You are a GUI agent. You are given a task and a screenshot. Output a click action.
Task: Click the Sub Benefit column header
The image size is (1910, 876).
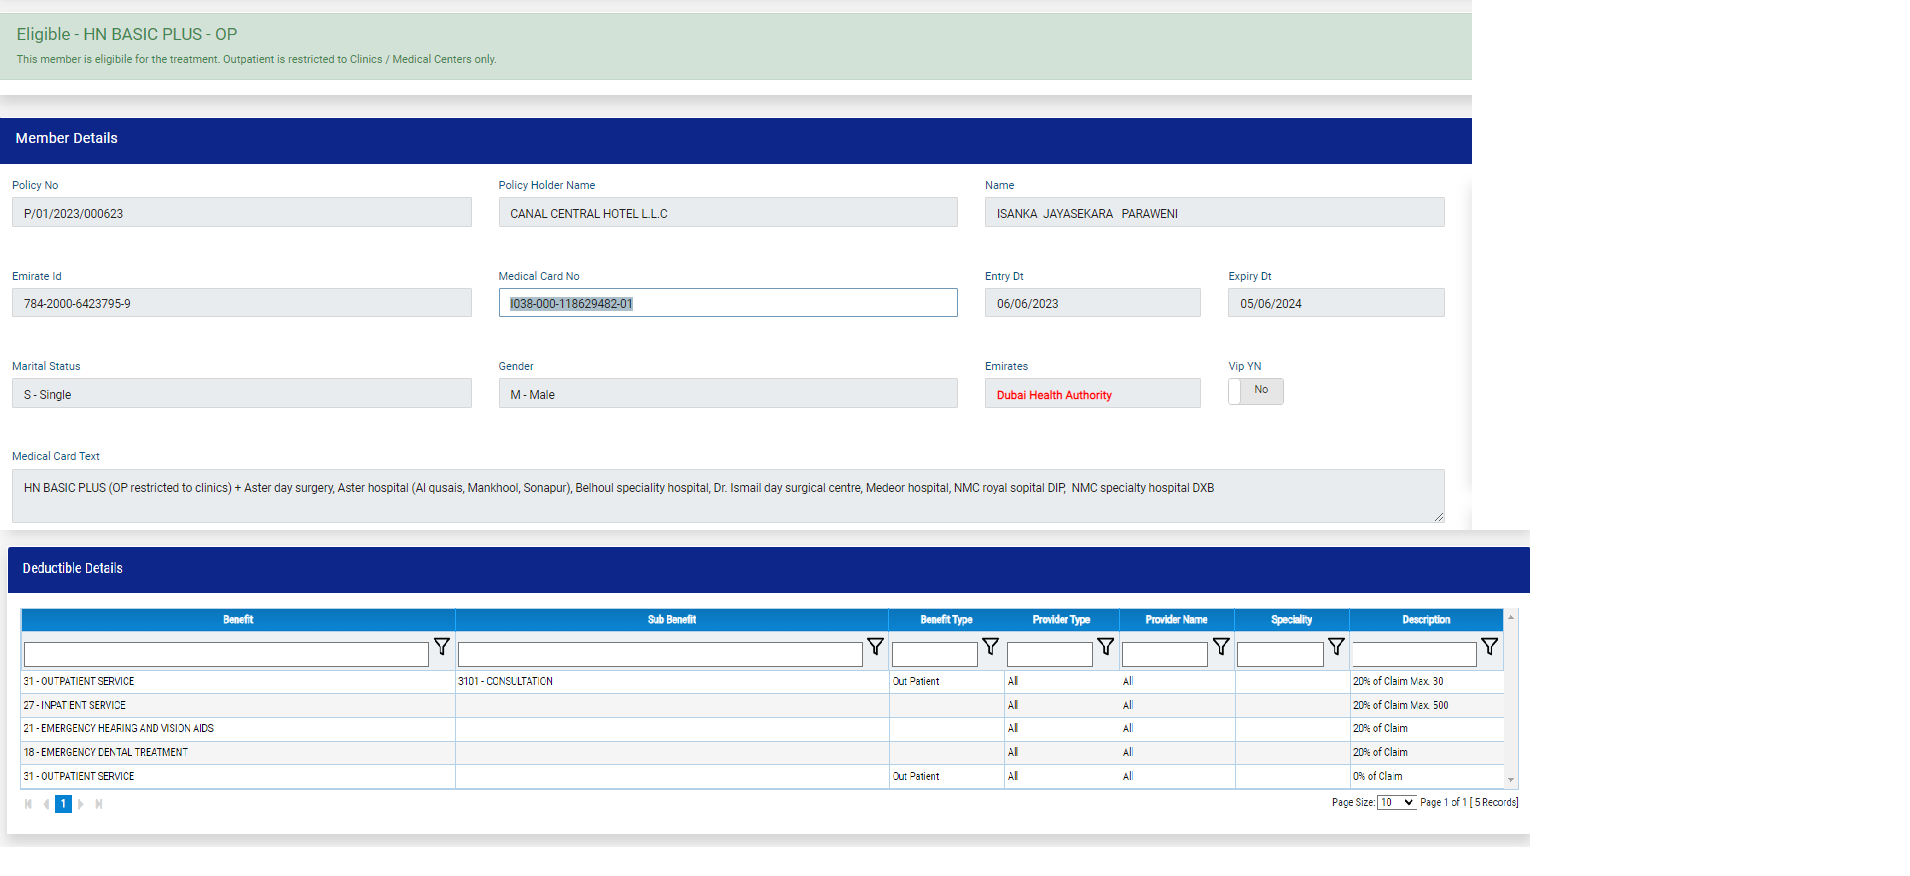(x=671, y=620)
